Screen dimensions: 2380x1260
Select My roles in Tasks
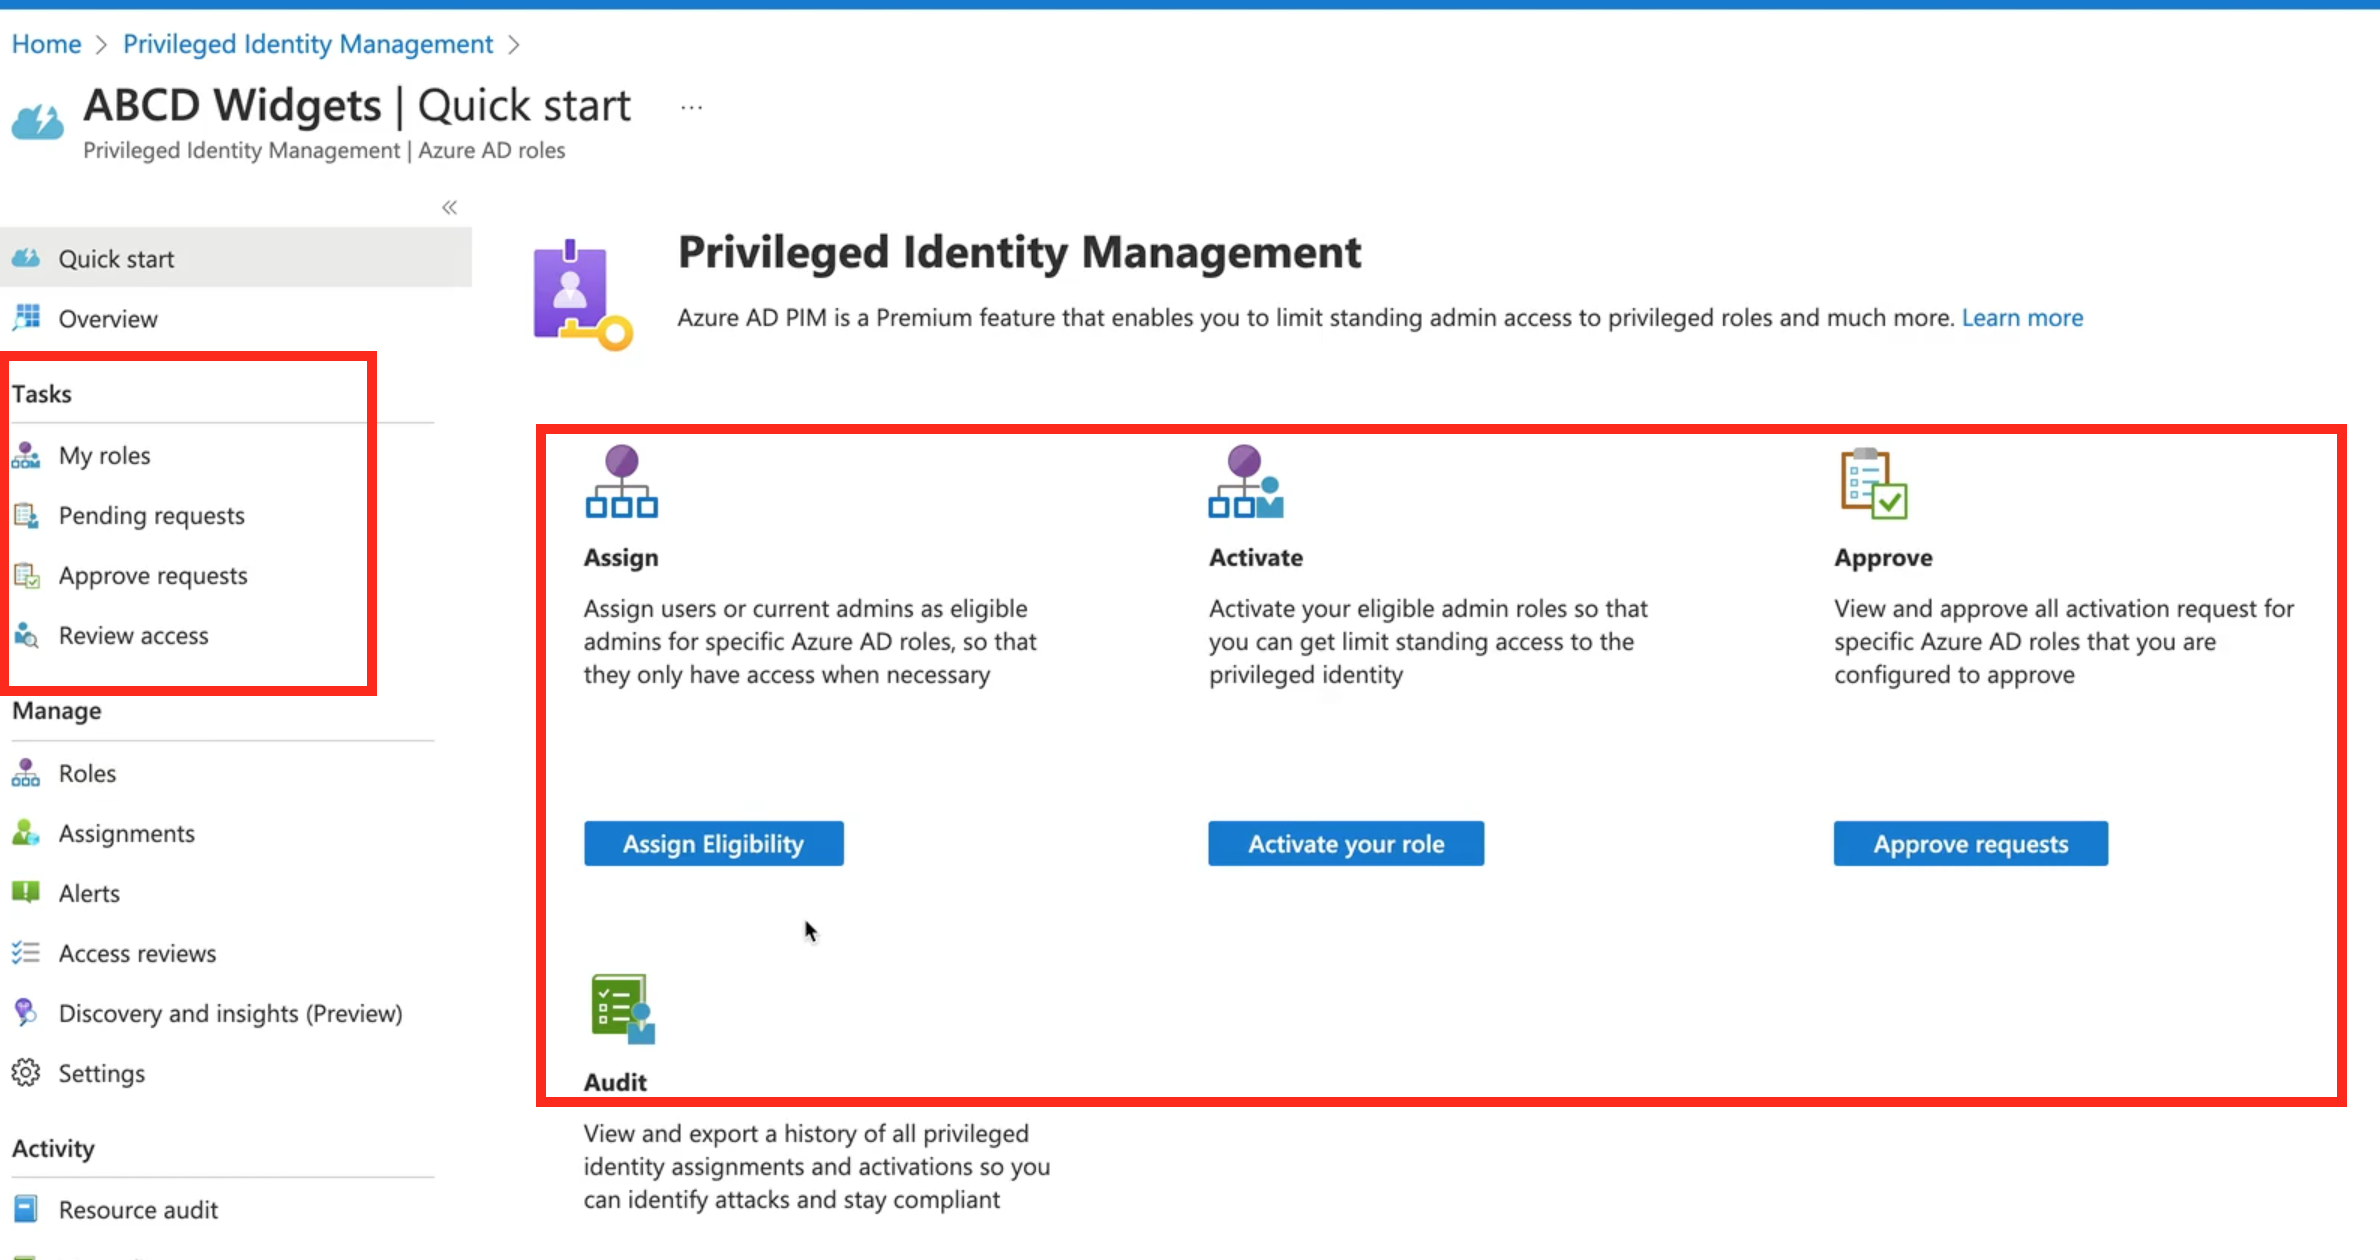104,455
